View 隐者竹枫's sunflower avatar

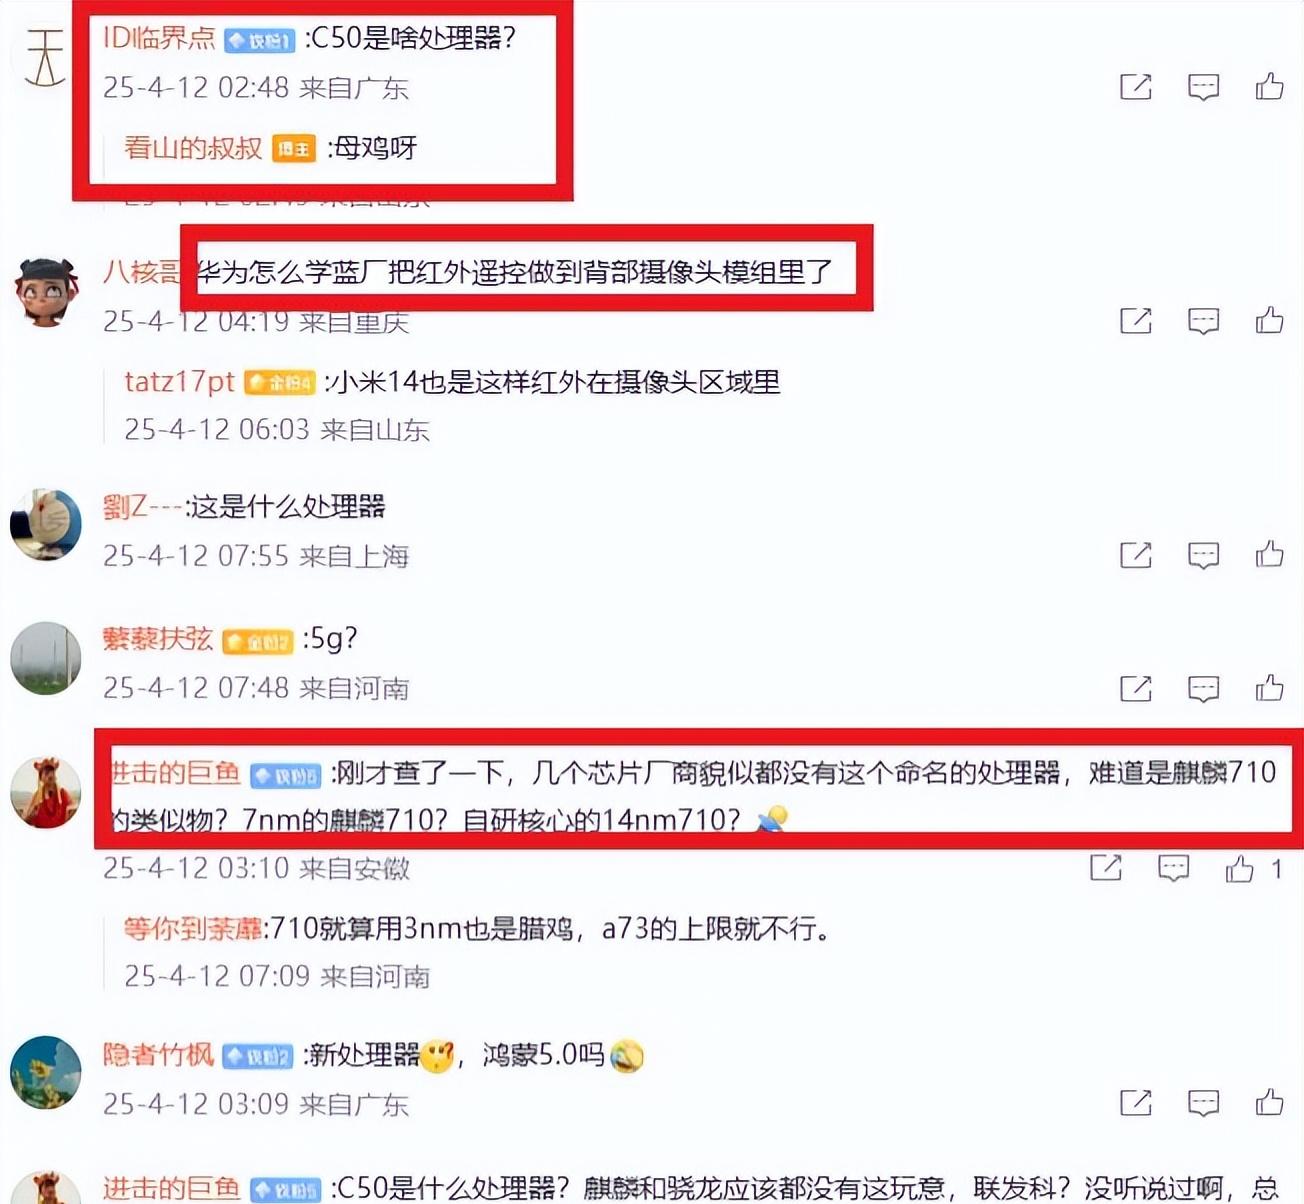[46, 1072]
